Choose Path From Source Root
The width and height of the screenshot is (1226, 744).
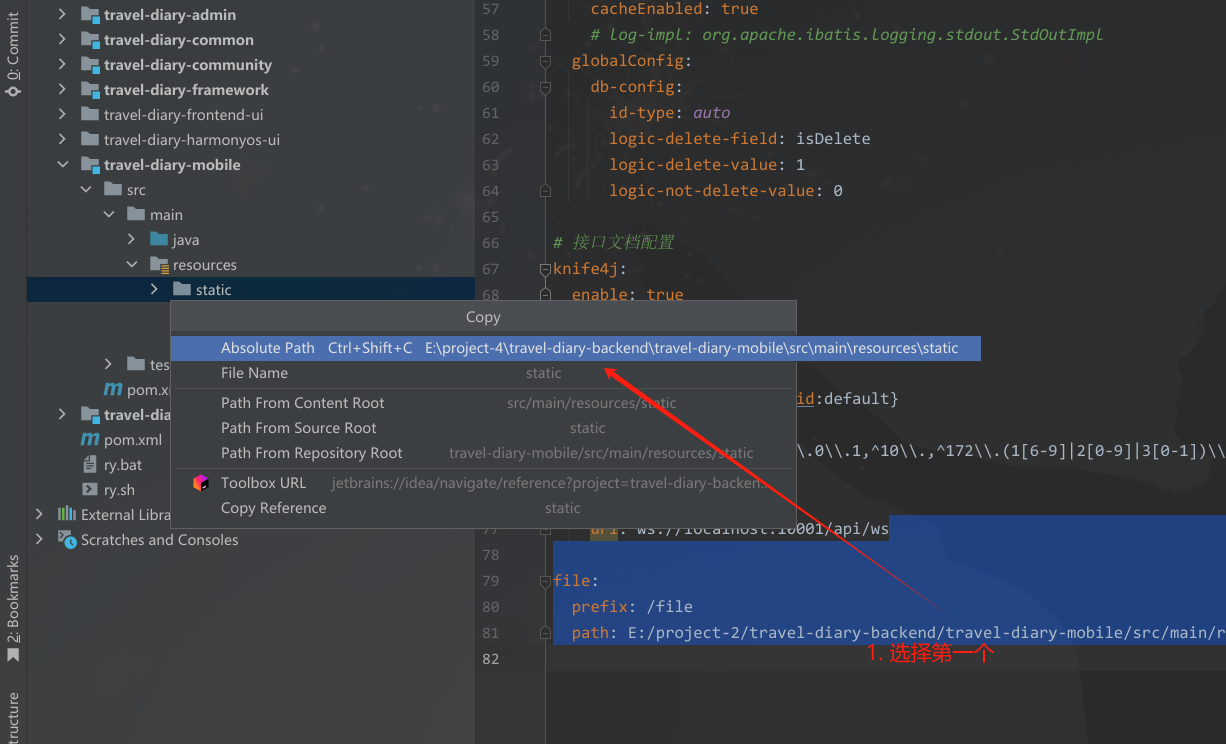click(483, 428)
